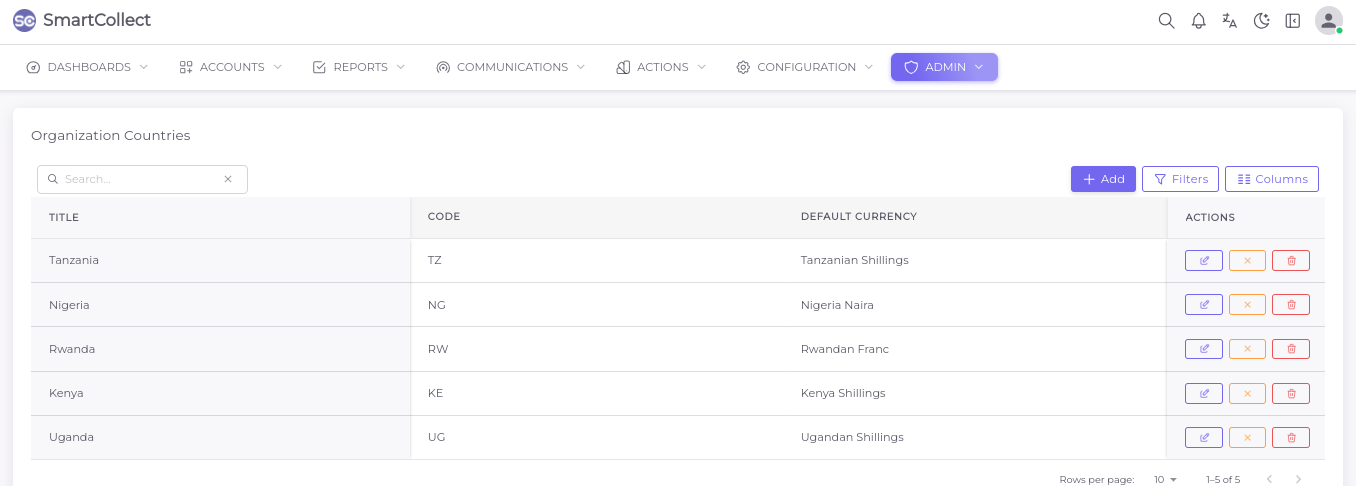Open the rows per page dropdown
This screenshot has height=486, width=1356.
coord(1165,480)
